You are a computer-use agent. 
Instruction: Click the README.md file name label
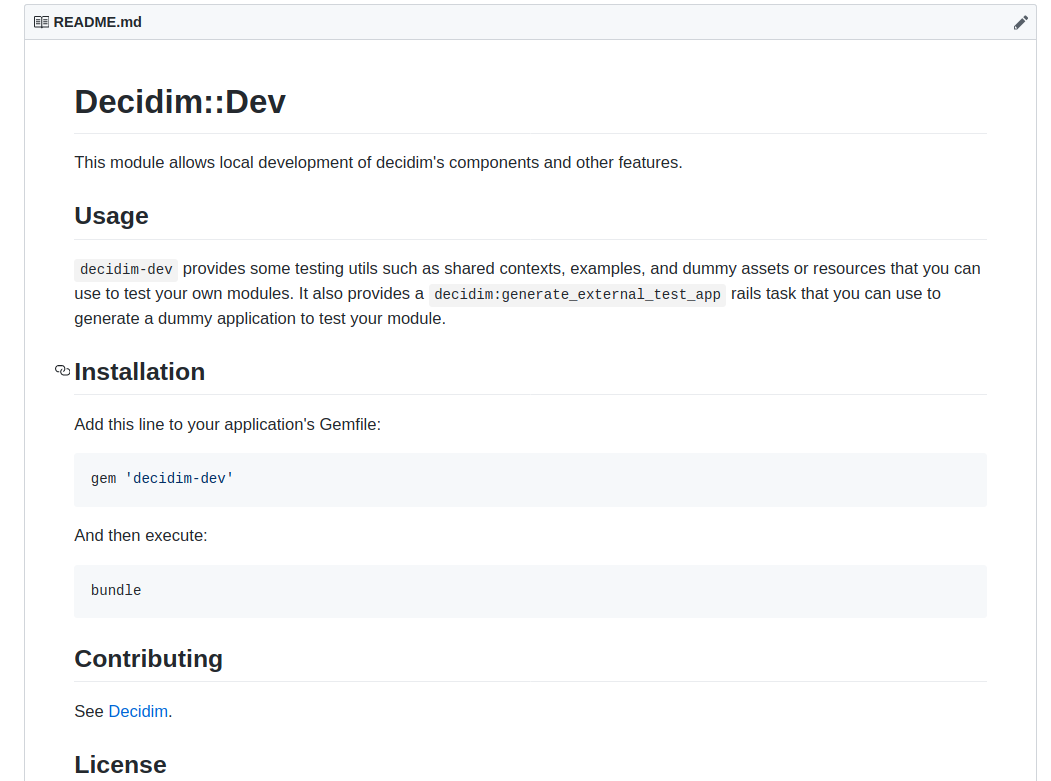coord(98,22)
